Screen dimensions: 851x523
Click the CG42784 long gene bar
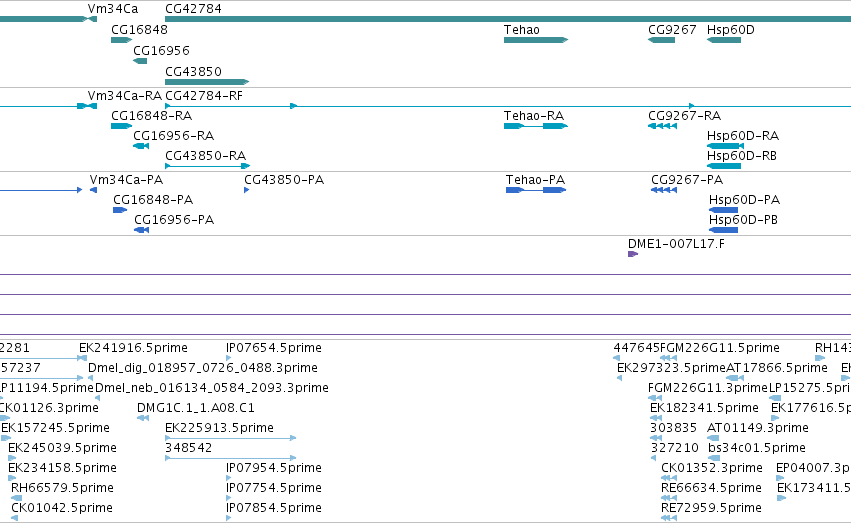pos(508,19)
